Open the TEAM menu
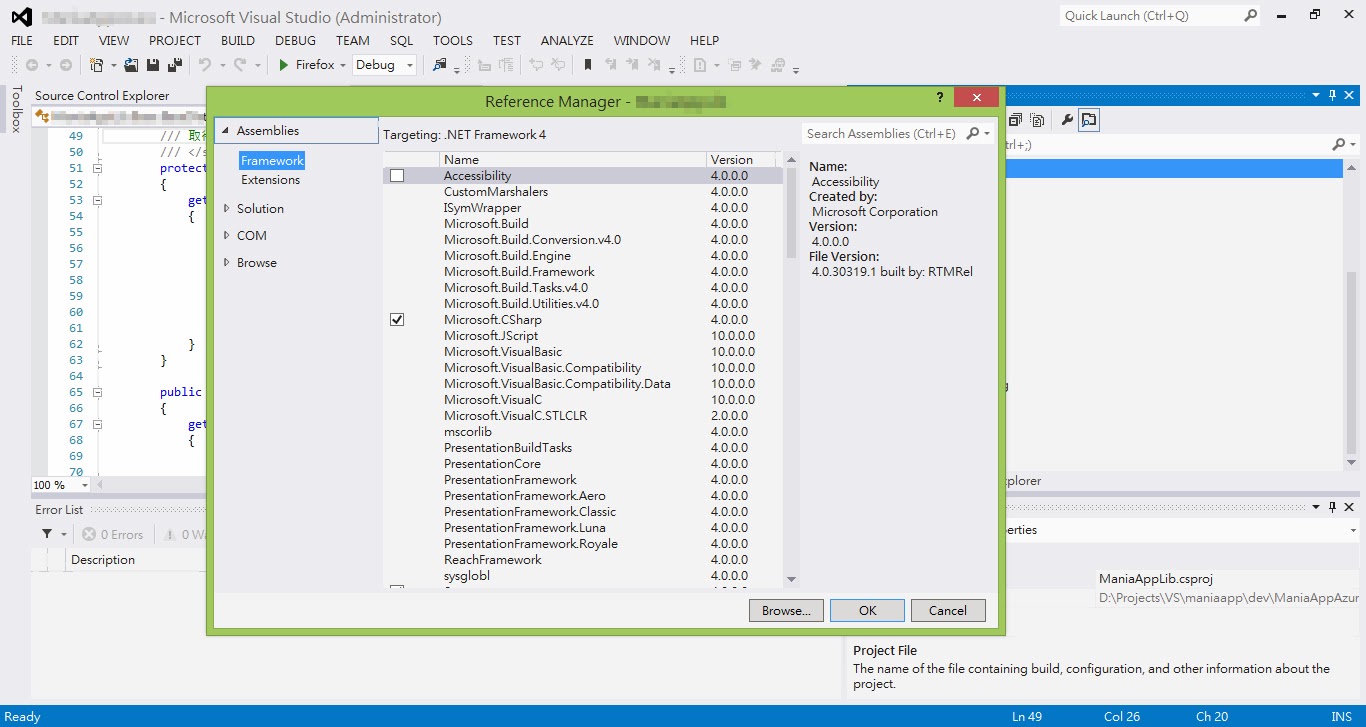1366x727 pixels. 352,40
